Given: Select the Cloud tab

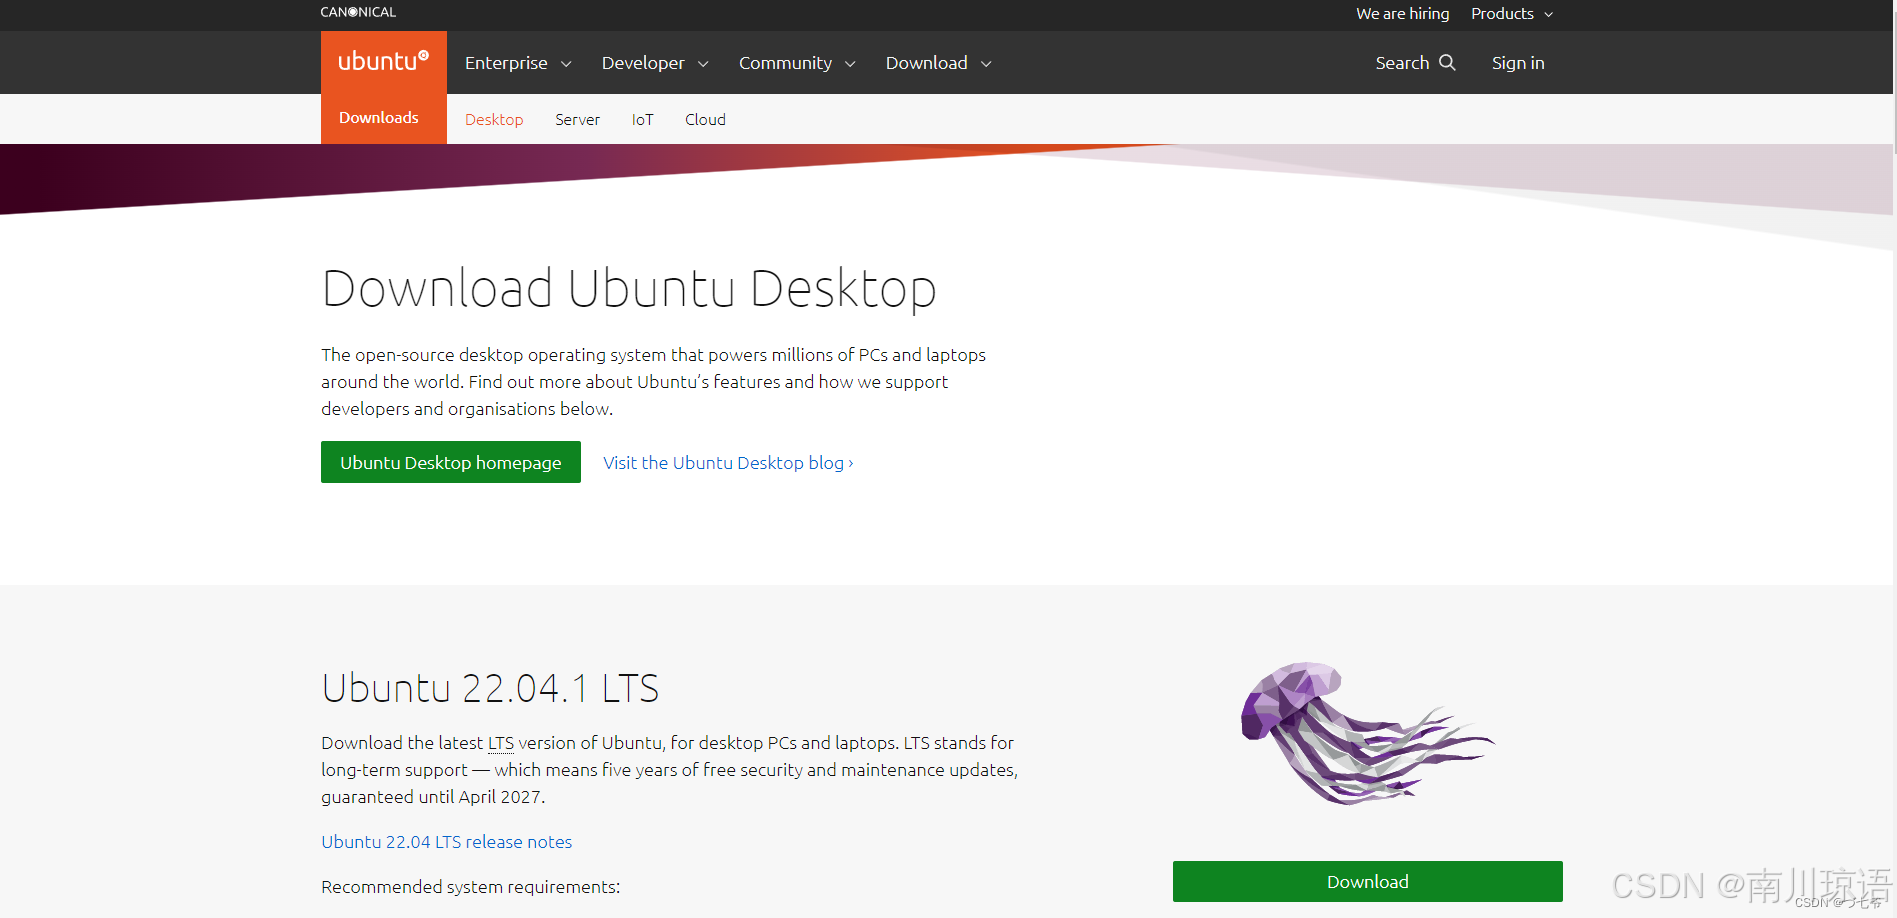Looking at the screenshot, I should coord(705,120).
